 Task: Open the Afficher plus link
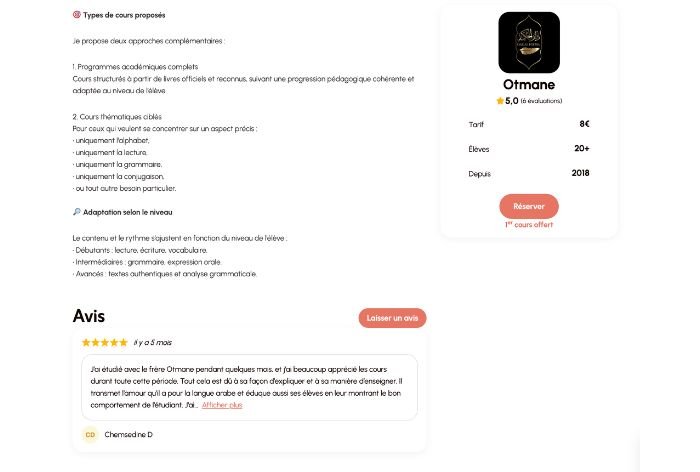coord(222,405)
